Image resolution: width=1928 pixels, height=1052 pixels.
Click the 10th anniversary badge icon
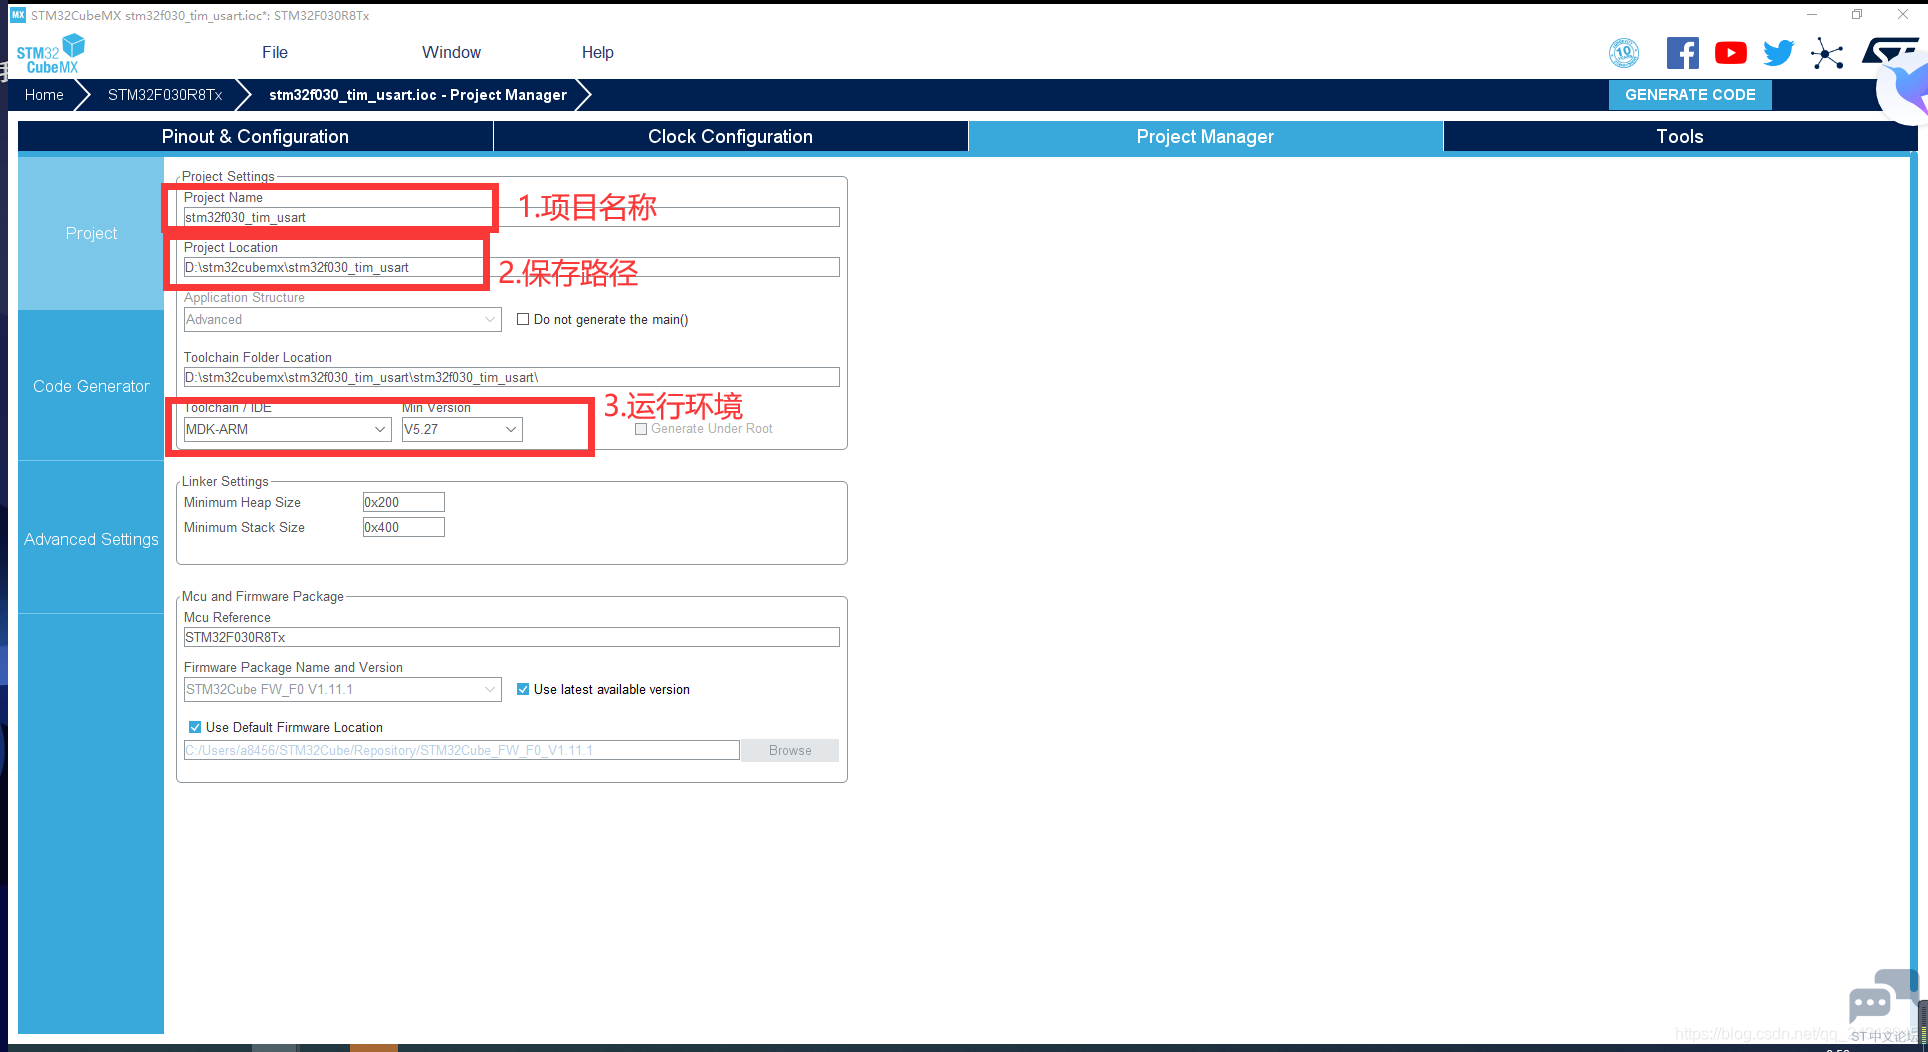[x=1624, y=53]
